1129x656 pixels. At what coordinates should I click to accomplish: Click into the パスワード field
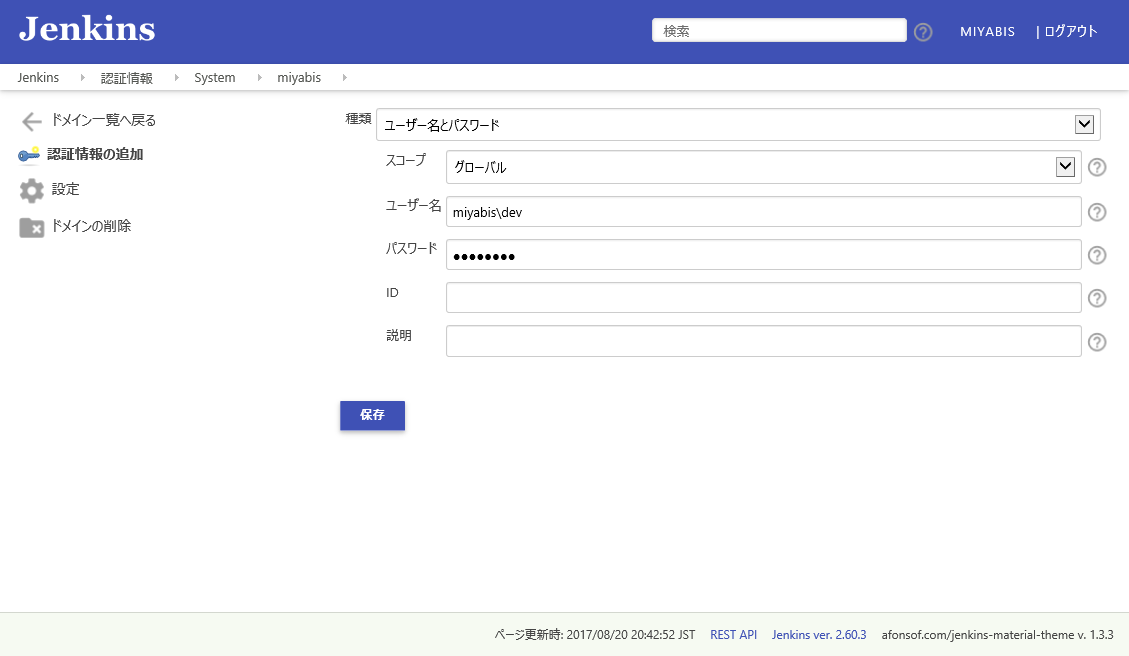pyautogui.click(x=763, y=255)
